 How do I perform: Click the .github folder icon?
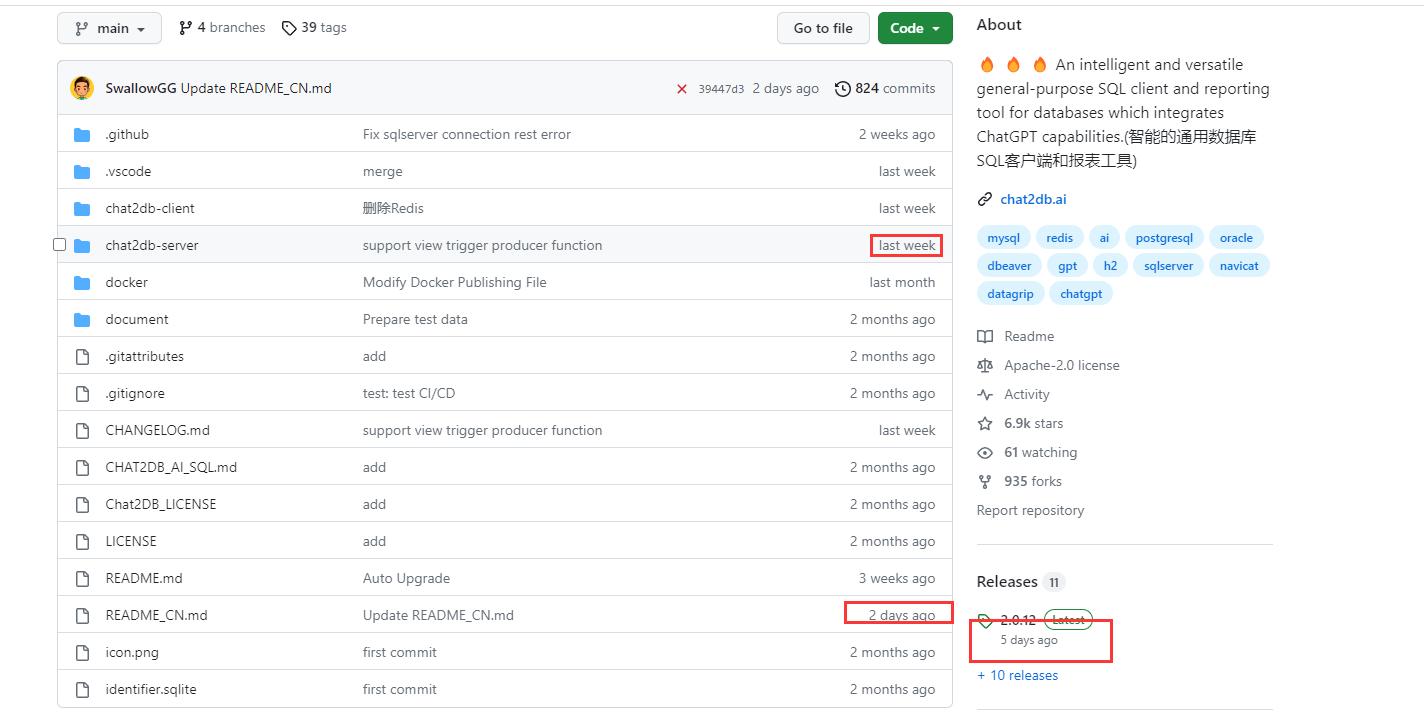(82, 134)
